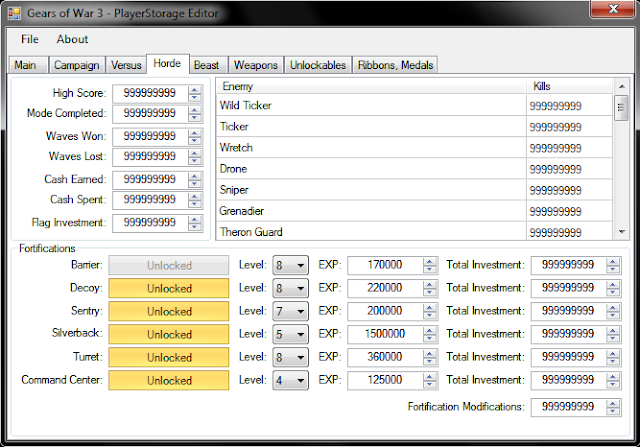Toggle the Silverback Unlocked button
640x447 pixels.
[169, 334]
